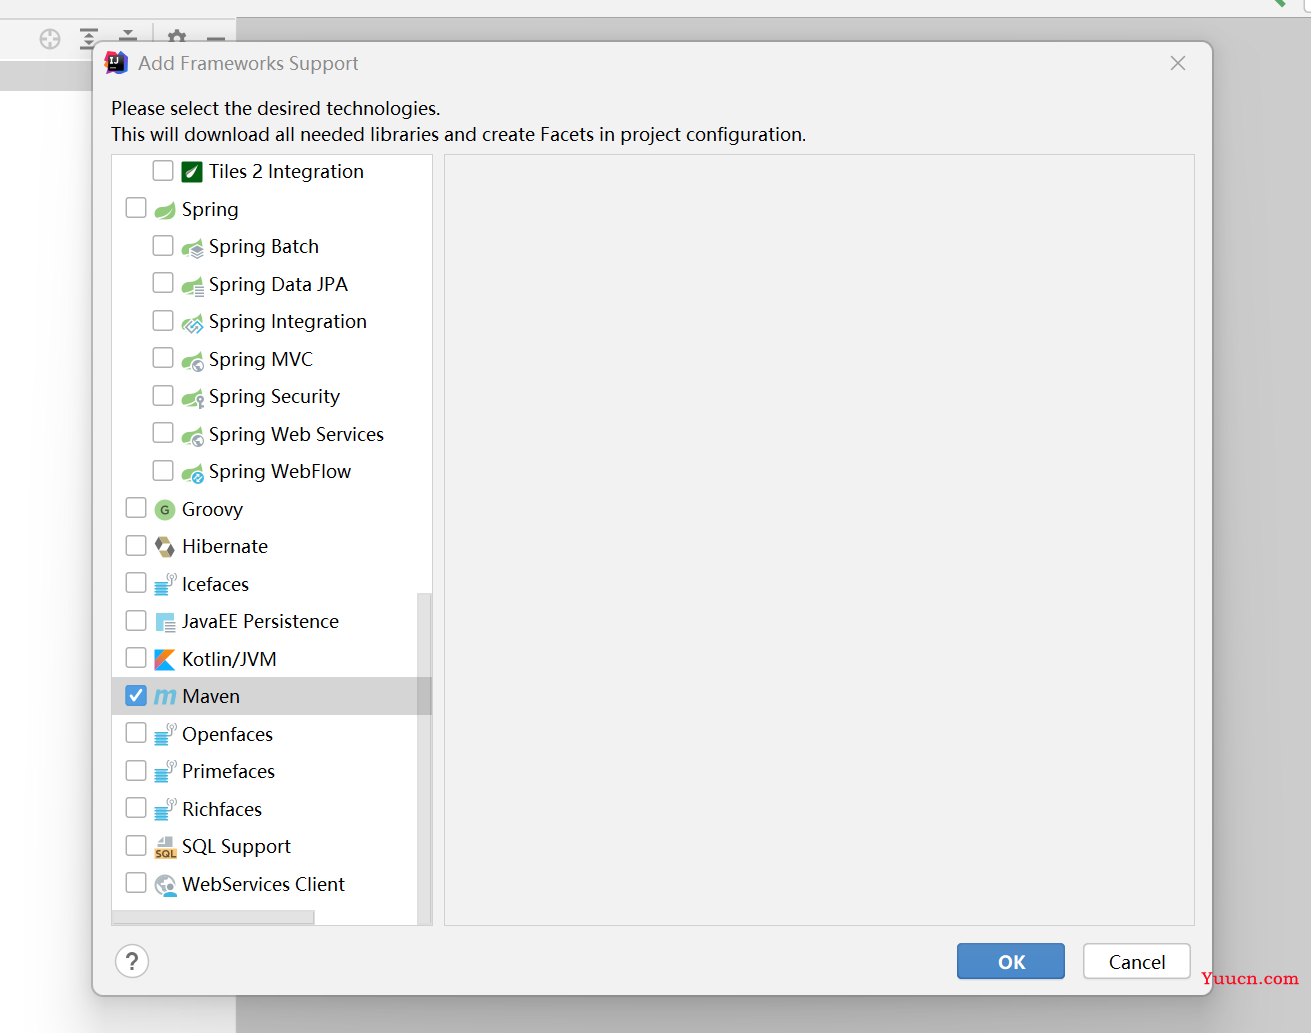This screenshot has height=1033, width=1311.
Task: Click the Spring MVC icon
Action: (192, 361)
